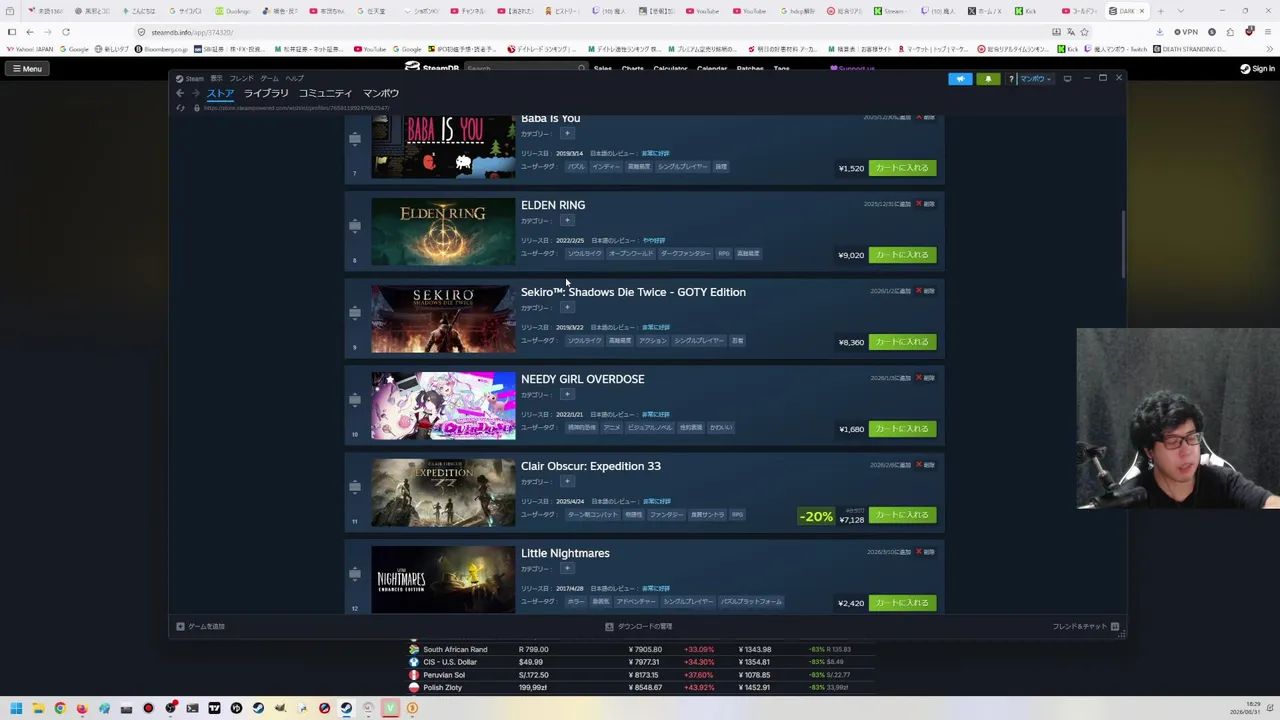Open the Sekiro cover thumbnail
Screen dimensions: 1280x720
pos(443,319)
